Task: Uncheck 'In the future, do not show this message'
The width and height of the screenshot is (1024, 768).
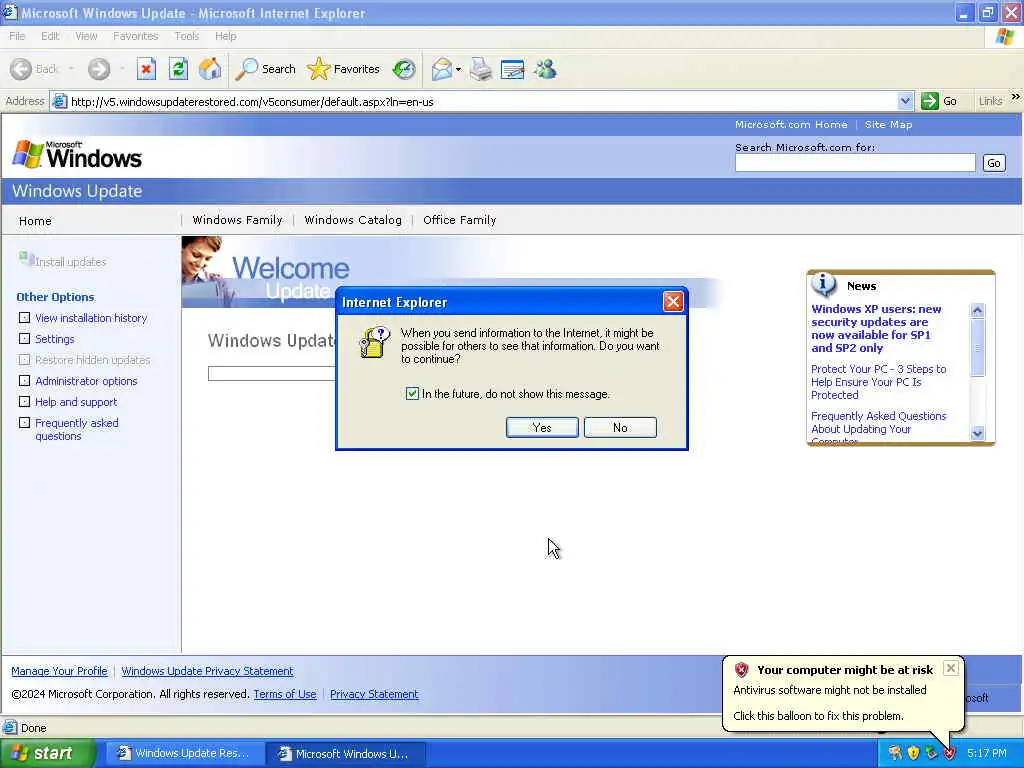Action: click(x=412, y=394)
